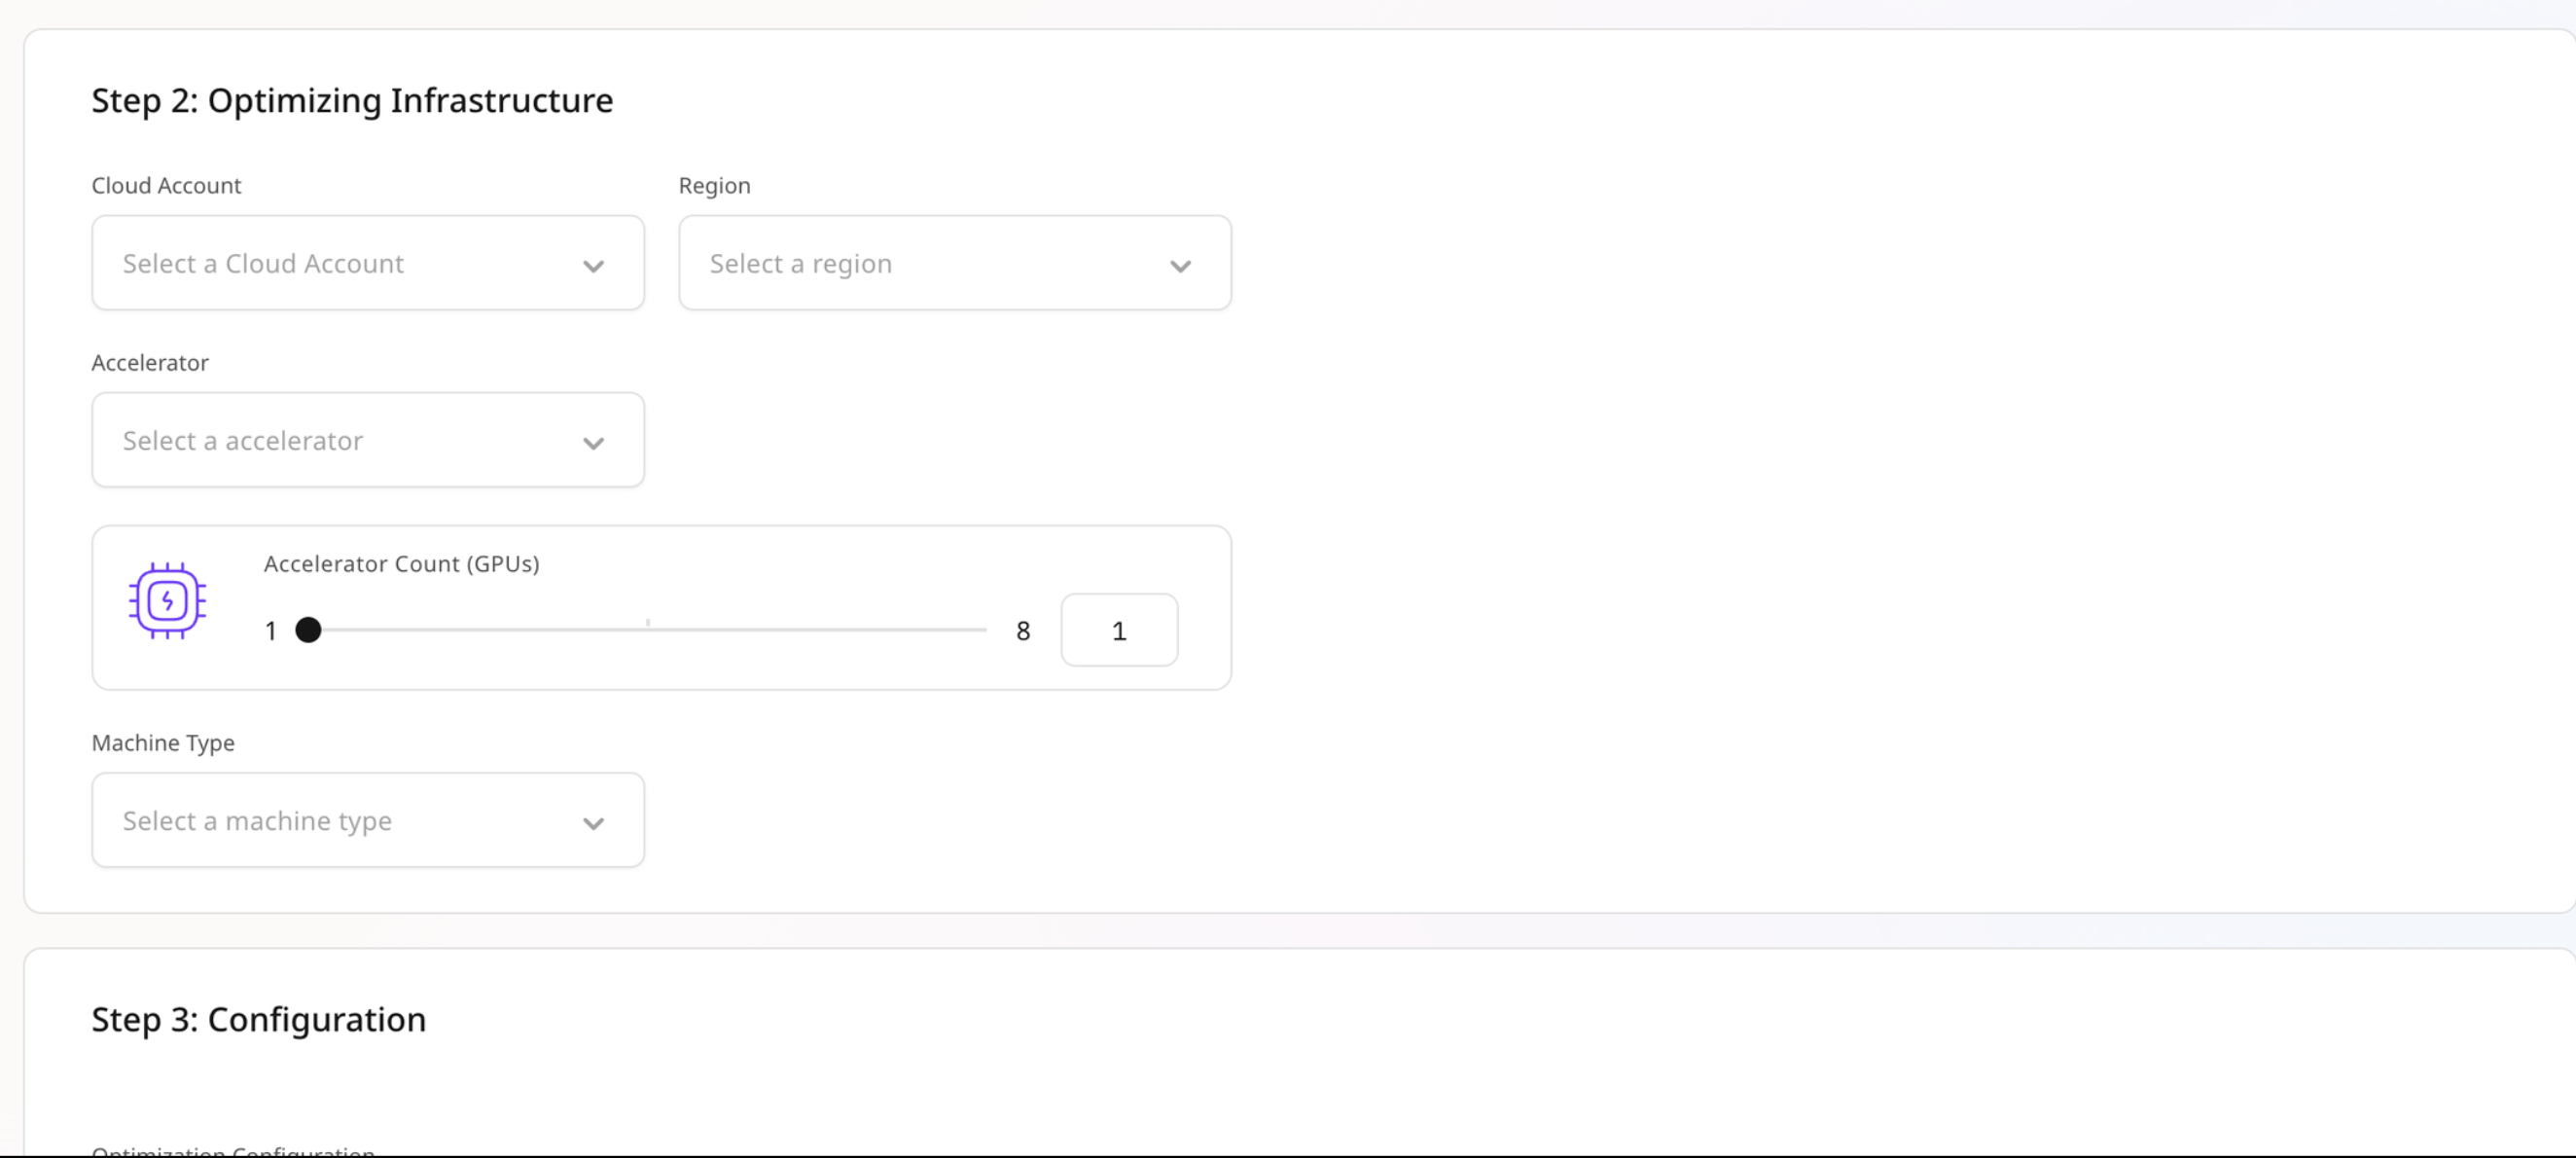Click the 'Select a machine type' placeholder field

[256, 820]
